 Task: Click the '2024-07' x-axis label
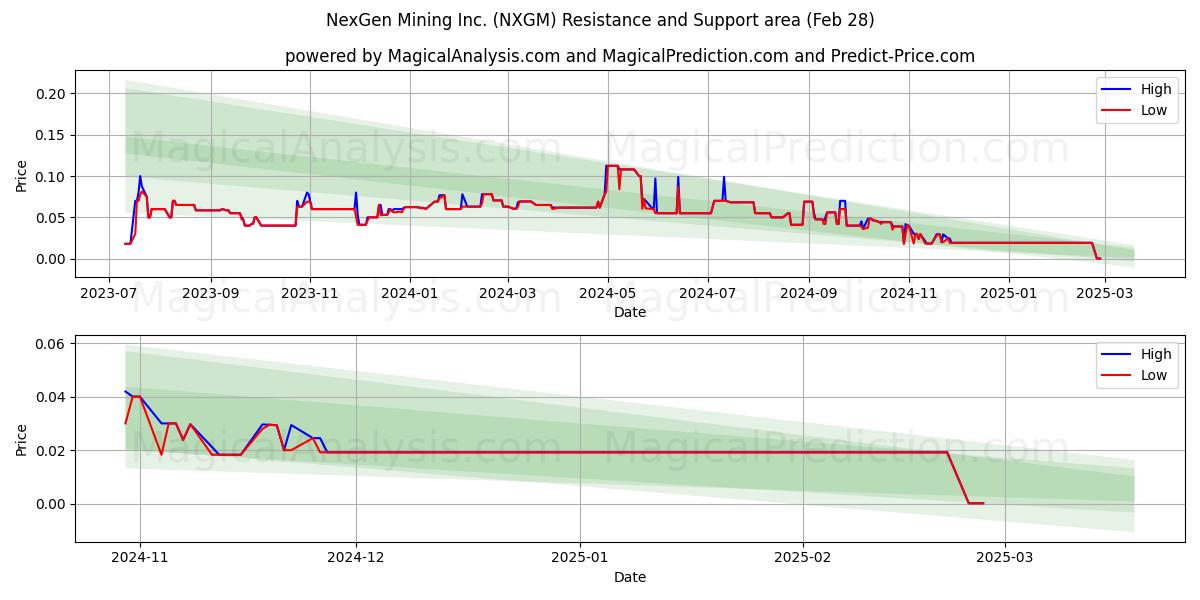(708, 294)
